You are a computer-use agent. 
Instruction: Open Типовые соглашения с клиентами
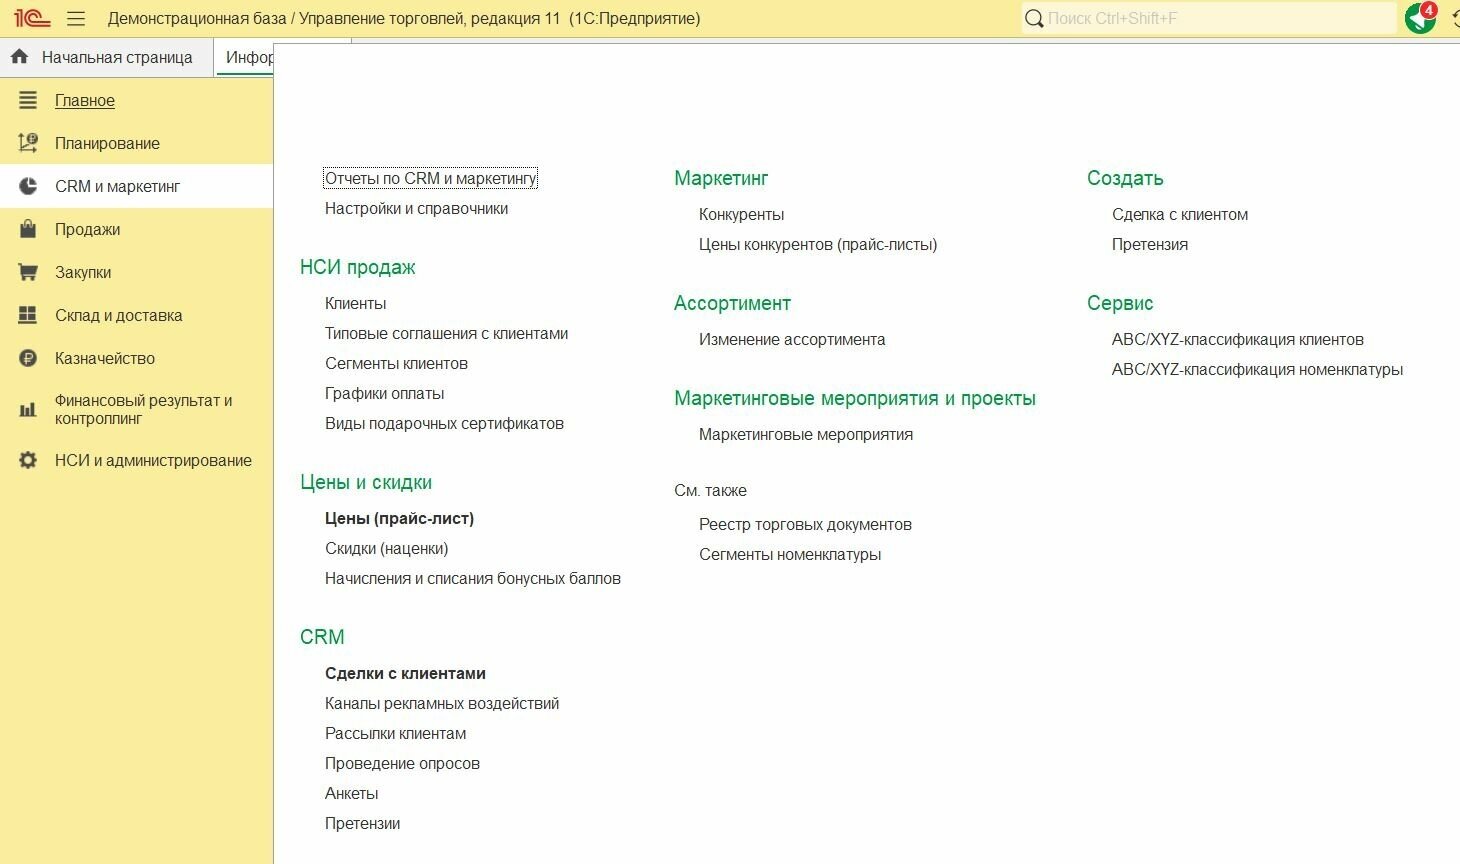(x=446, y=333)
